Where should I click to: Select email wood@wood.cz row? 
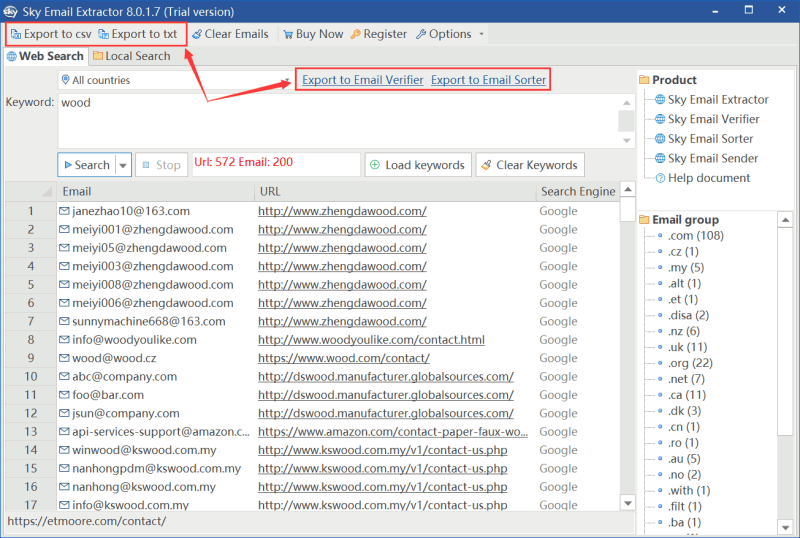[x=114, y=358]
